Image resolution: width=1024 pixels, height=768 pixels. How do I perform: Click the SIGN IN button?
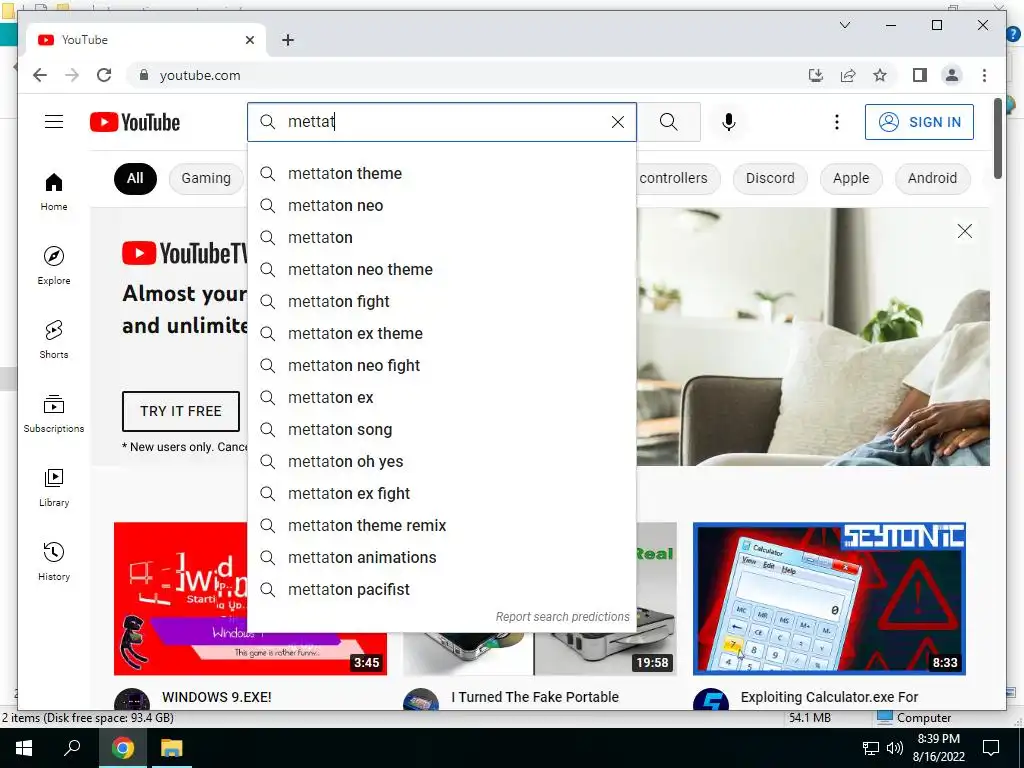click(x=919, y=122)
